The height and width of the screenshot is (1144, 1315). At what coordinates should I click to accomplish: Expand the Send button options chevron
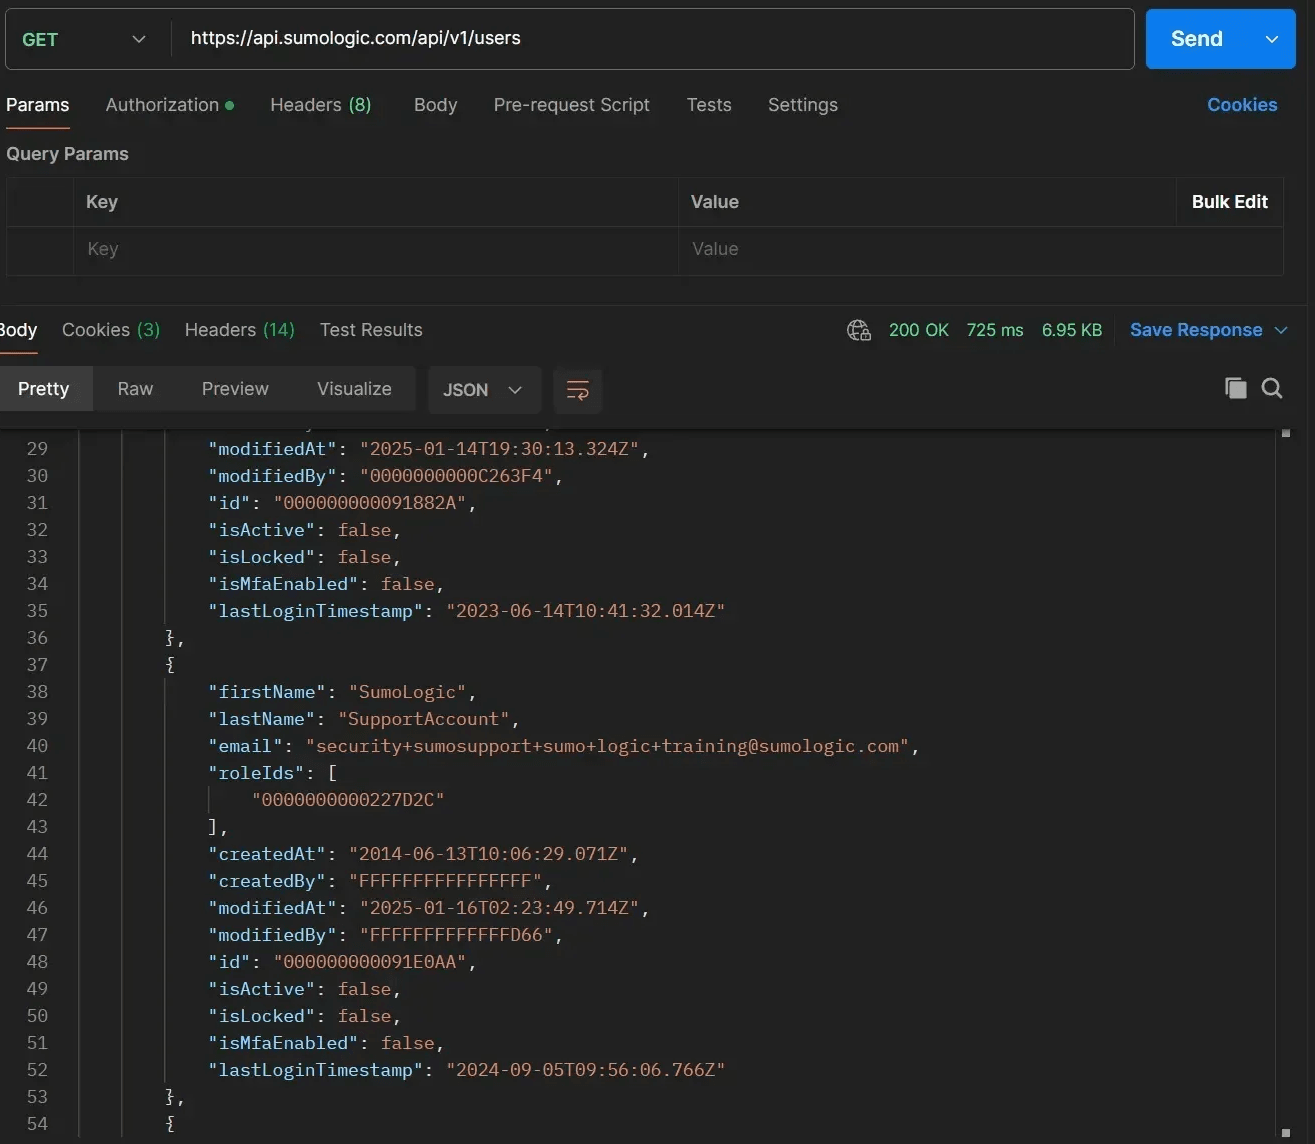1271,39
